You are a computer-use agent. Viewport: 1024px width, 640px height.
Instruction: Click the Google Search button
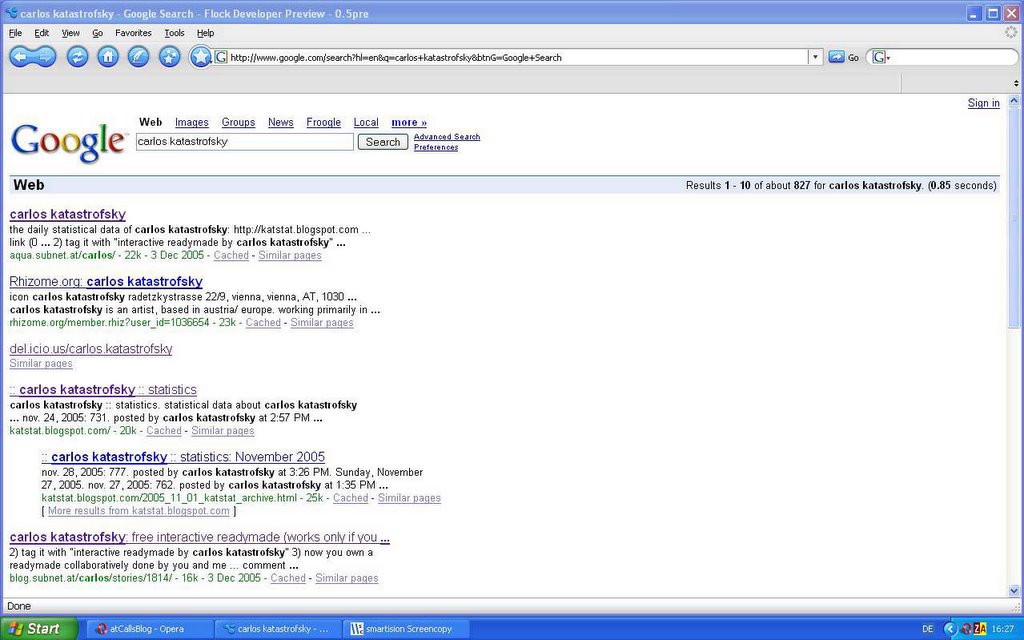[383, 142]
